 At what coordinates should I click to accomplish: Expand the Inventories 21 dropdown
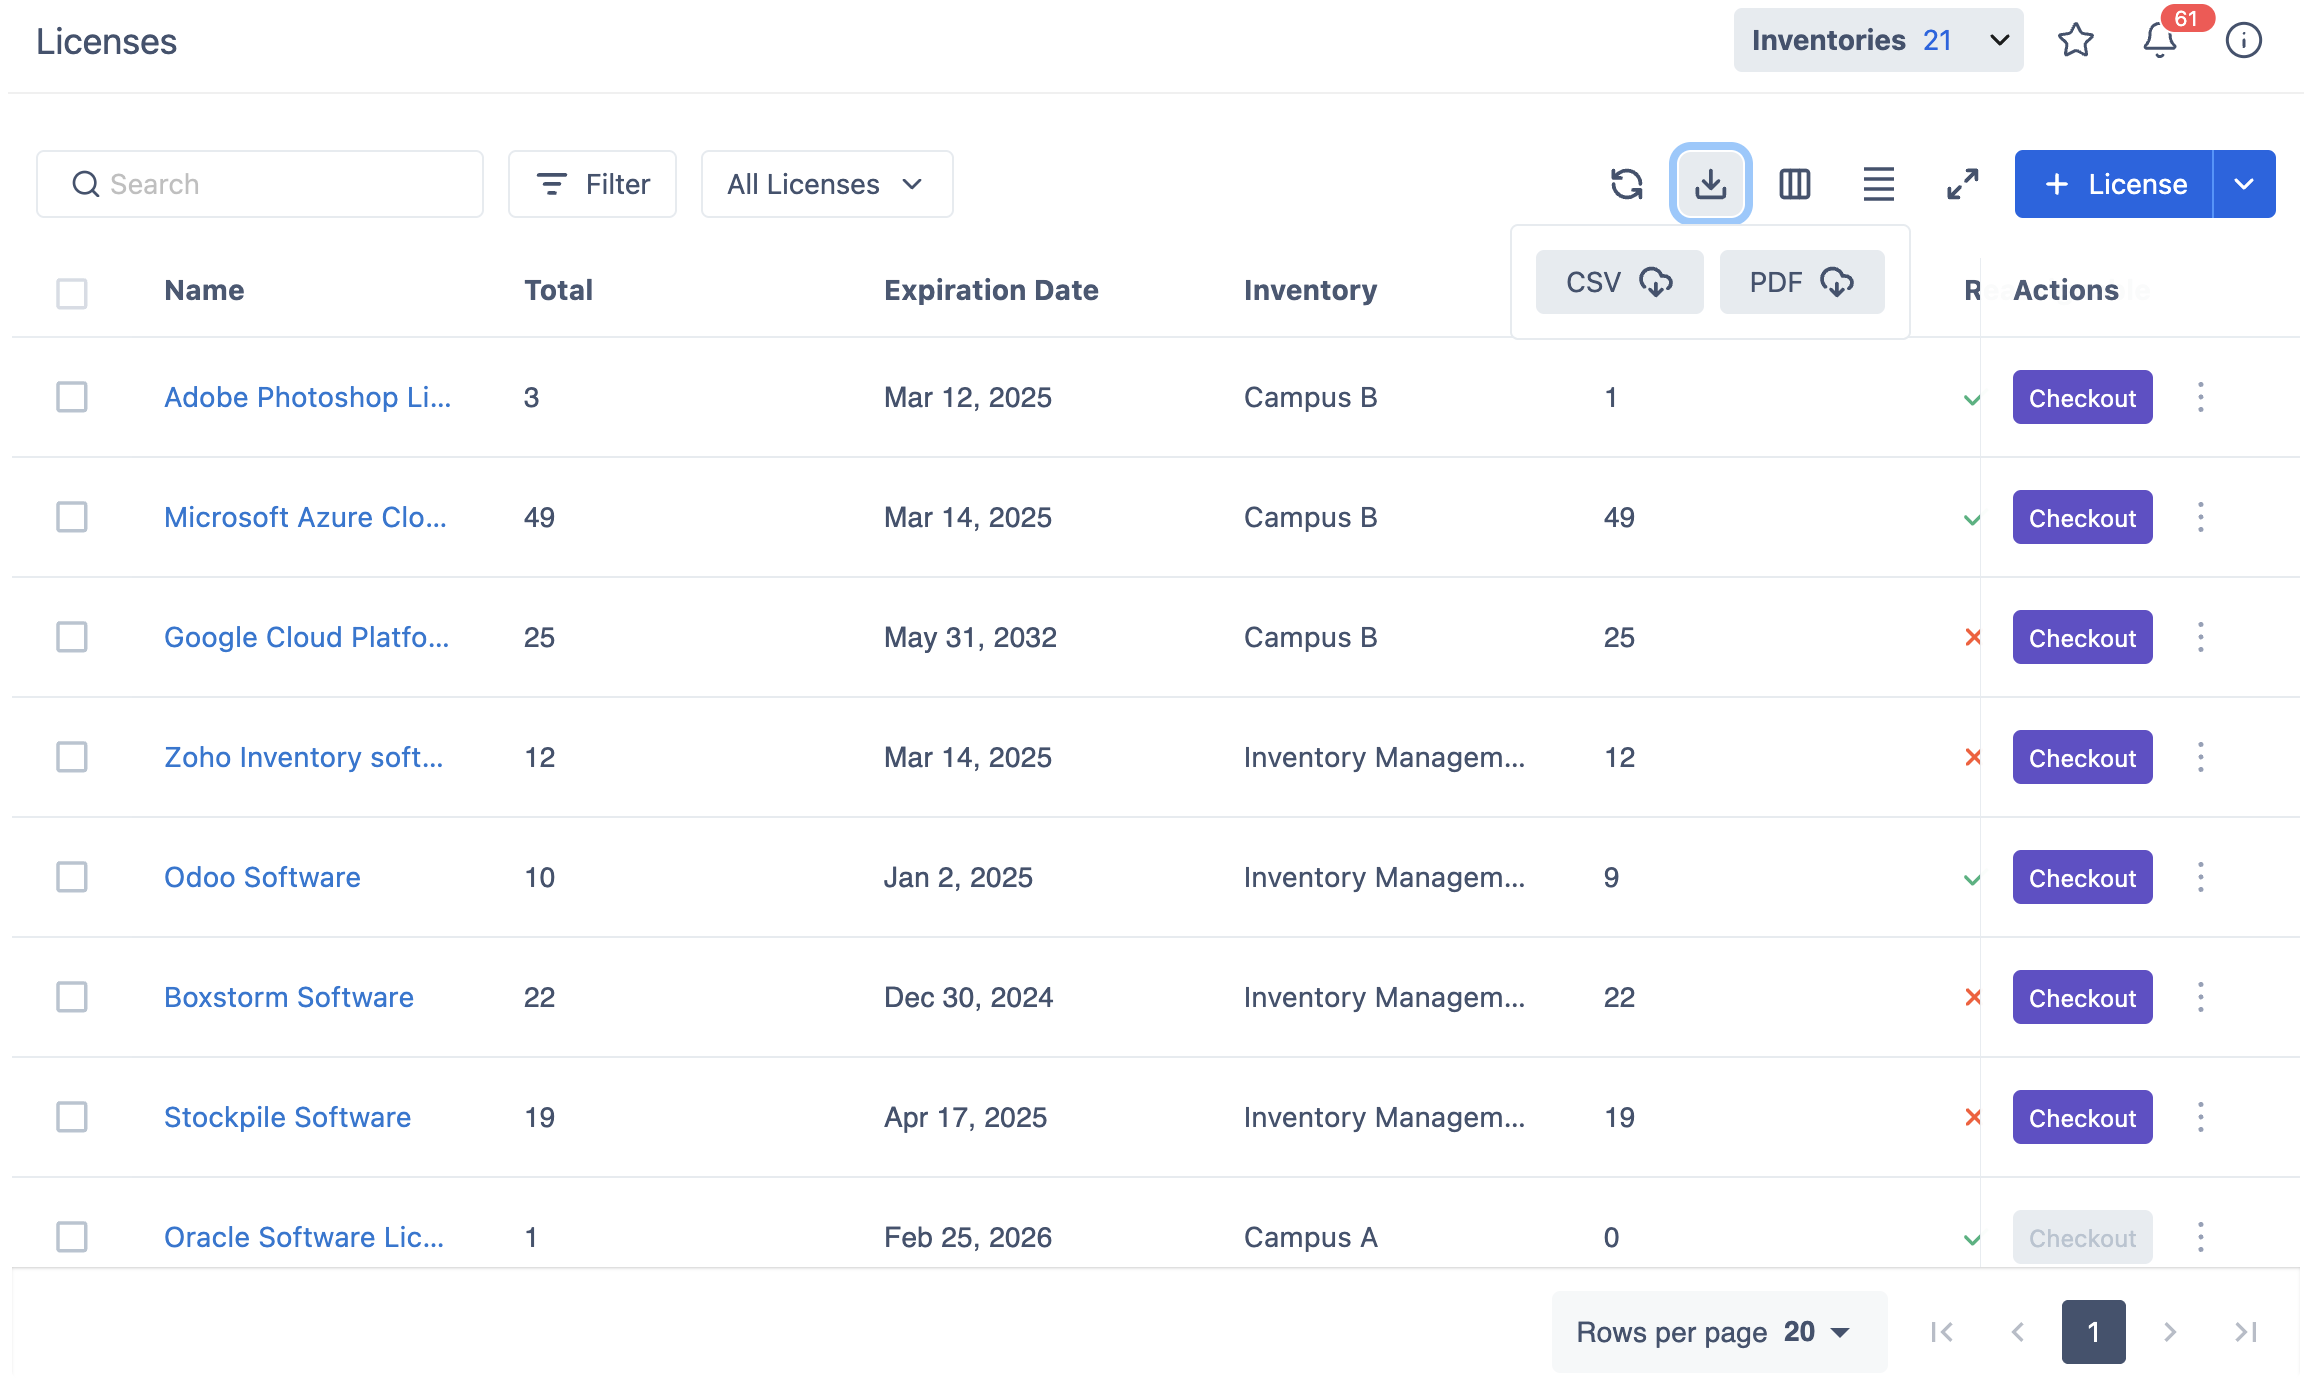point(1877,41)
